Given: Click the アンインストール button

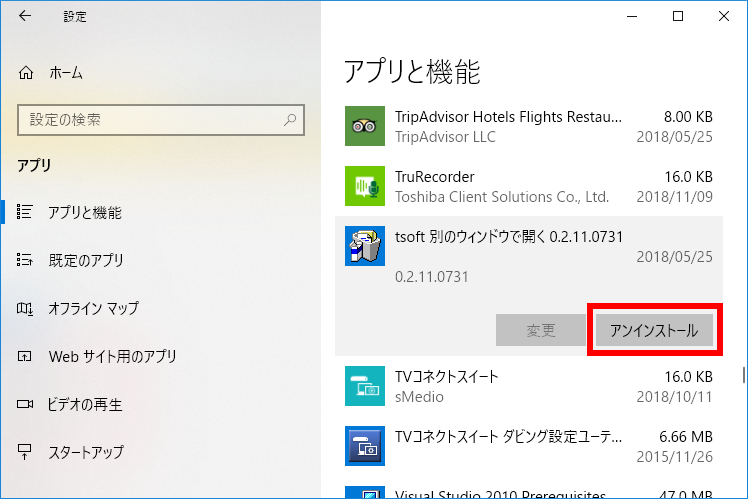Looking at the screenshot, I should pos(654,330).
